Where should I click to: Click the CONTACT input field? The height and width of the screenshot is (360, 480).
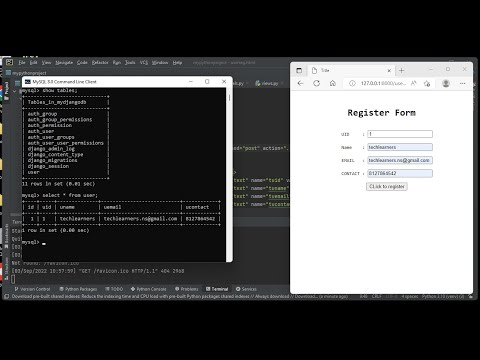[400, 173]
